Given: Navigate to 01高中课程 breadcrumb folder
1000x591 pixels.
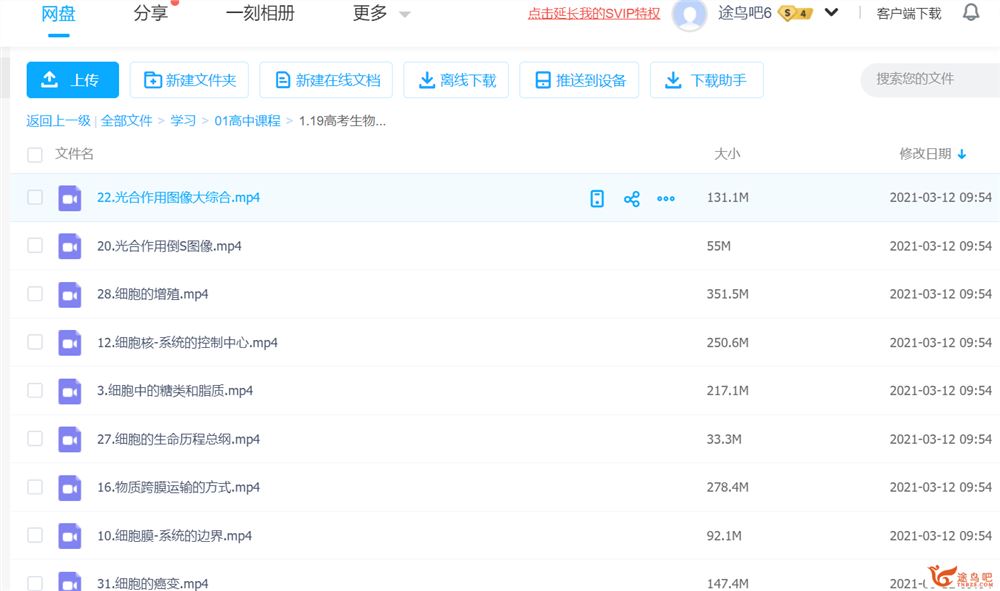Looking at the screenshot, I should click(x=247, y=120).
